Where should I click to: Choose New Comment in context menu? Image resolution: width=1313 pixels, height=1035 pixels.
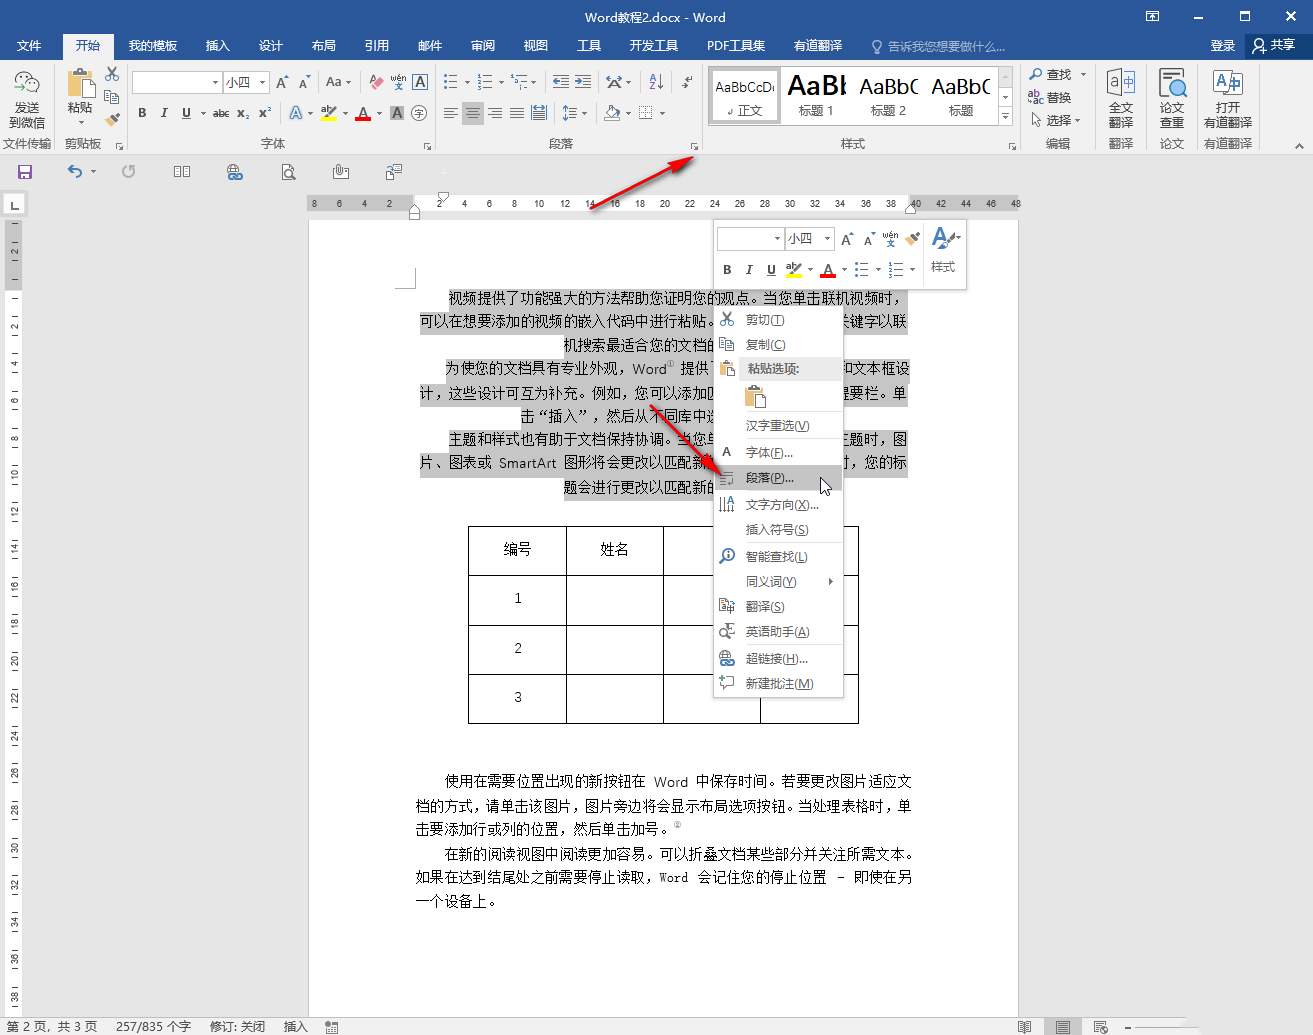(780, 684)
